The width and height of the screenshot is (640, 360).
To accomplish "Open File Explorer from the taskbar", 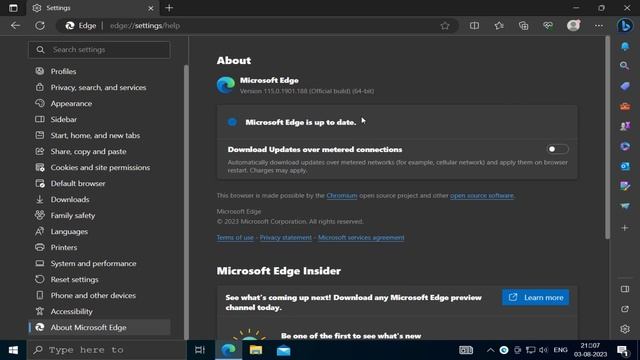I will click(256, 350).
